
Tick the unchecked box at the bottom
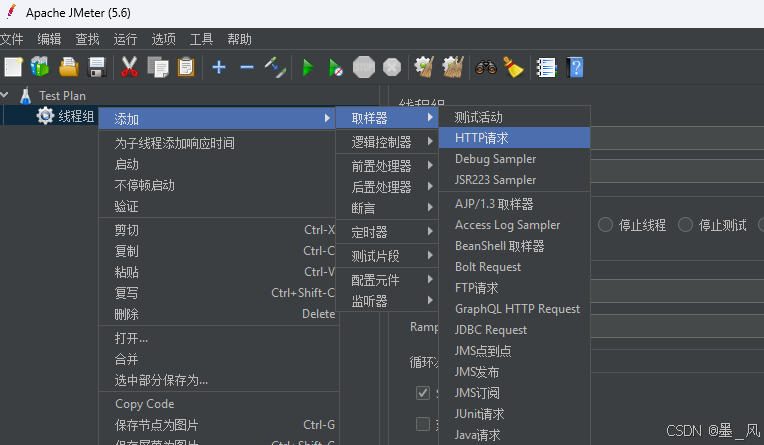(x=423, y=424)
